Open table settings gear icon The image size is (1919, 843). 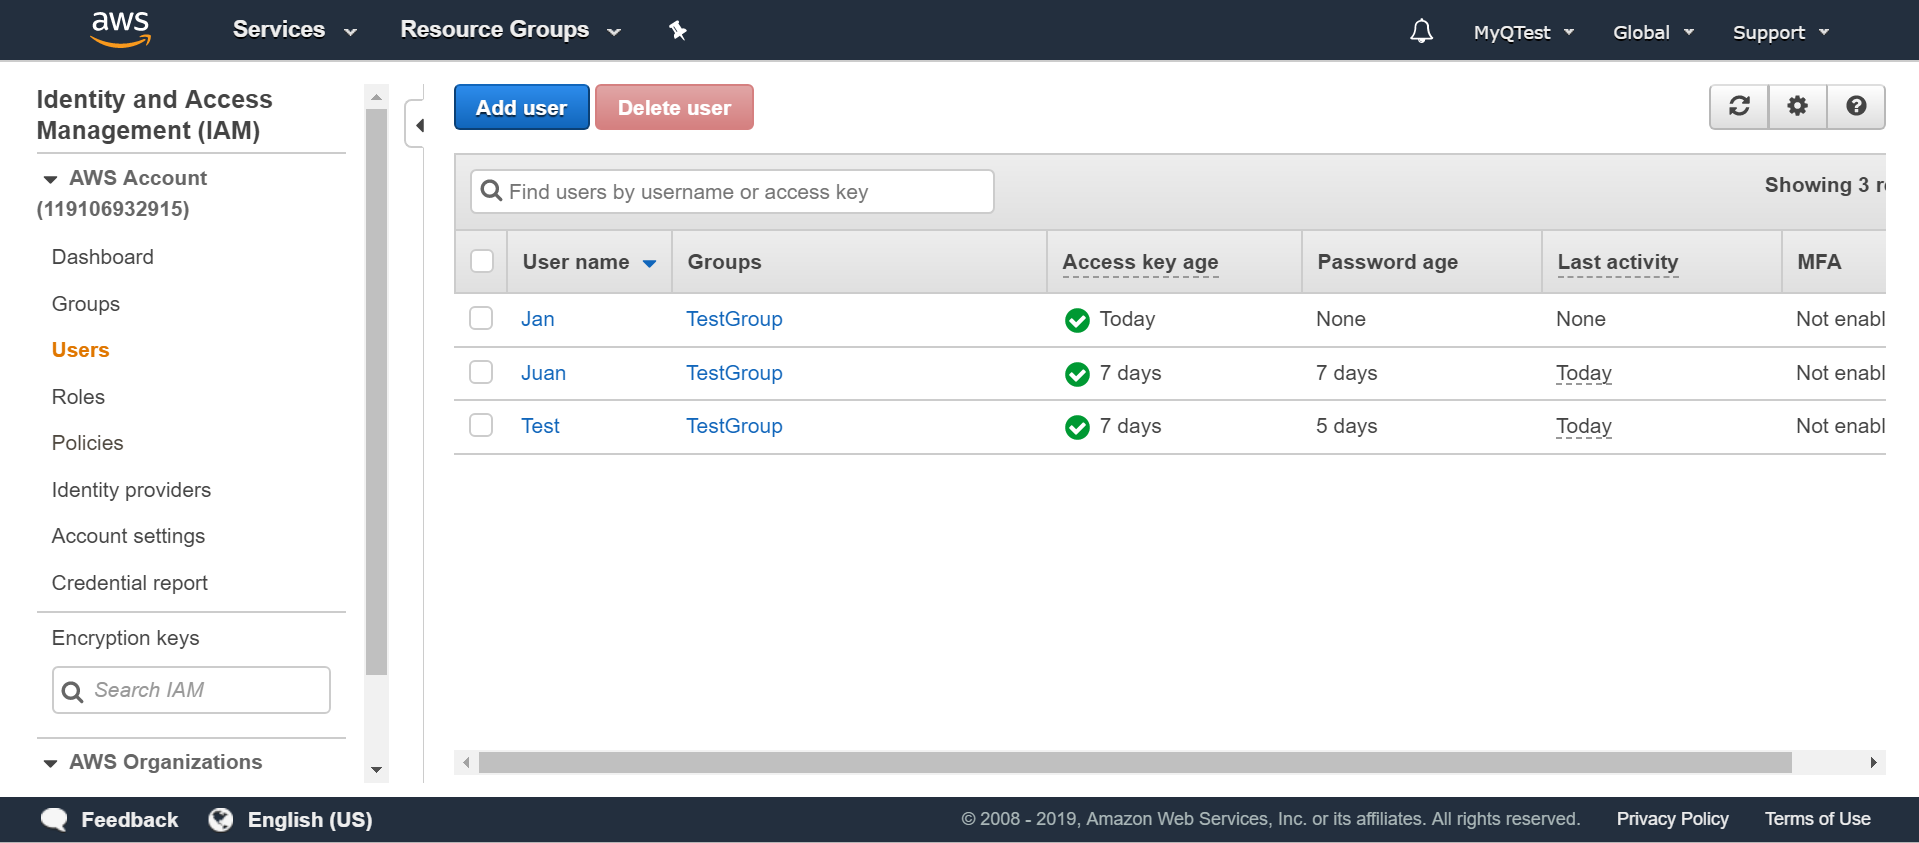point(1797,107)
